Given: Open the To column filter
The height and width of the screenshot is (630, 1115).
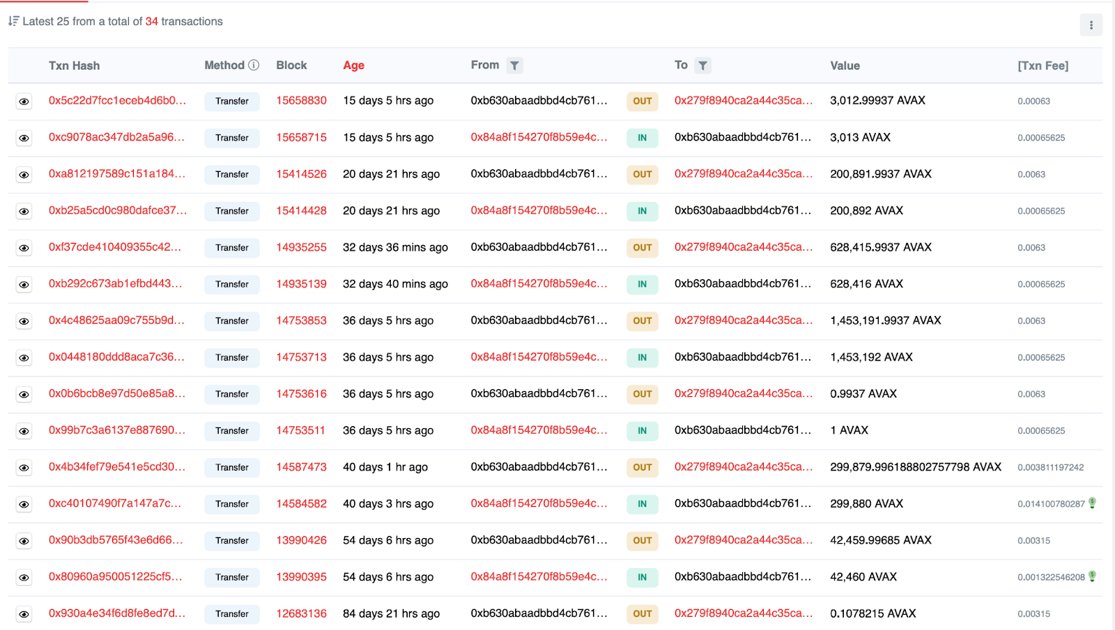Looking at the screenshot, I should tap(703, 65).
